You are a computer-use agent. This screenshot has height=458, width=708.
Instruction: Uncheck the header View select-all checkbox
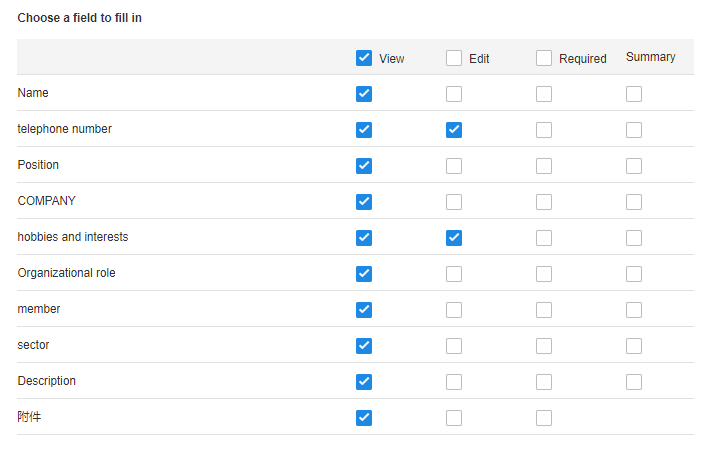pos(363,58)
